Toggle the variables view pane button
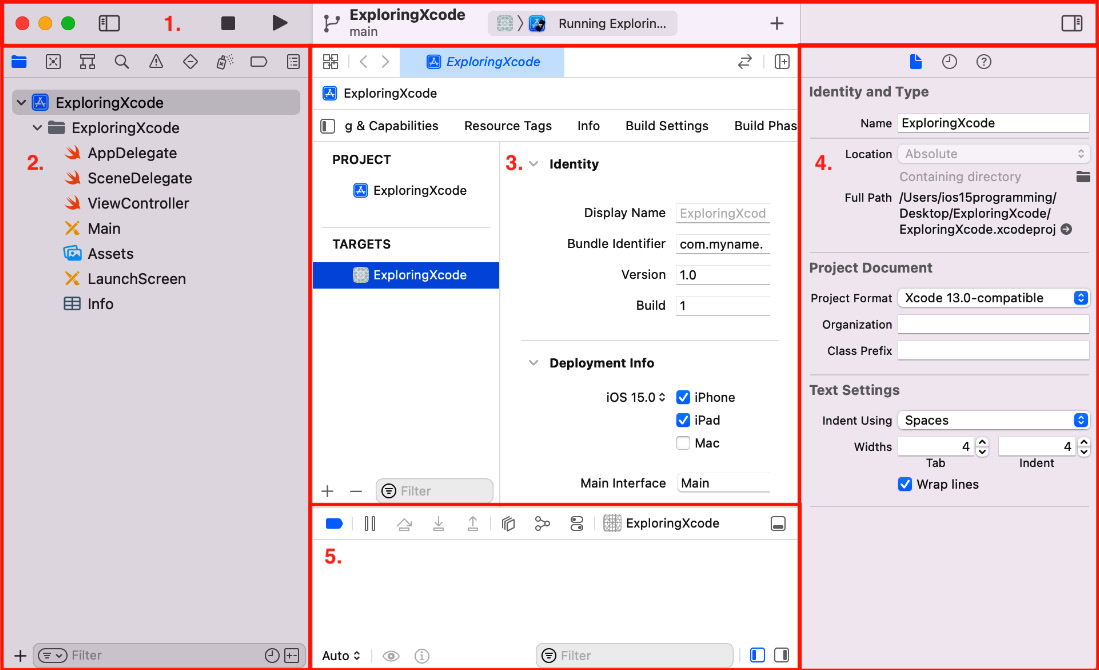Image resolution: width=1099 pixels, height=670 pixels. [x=758, y=655]
